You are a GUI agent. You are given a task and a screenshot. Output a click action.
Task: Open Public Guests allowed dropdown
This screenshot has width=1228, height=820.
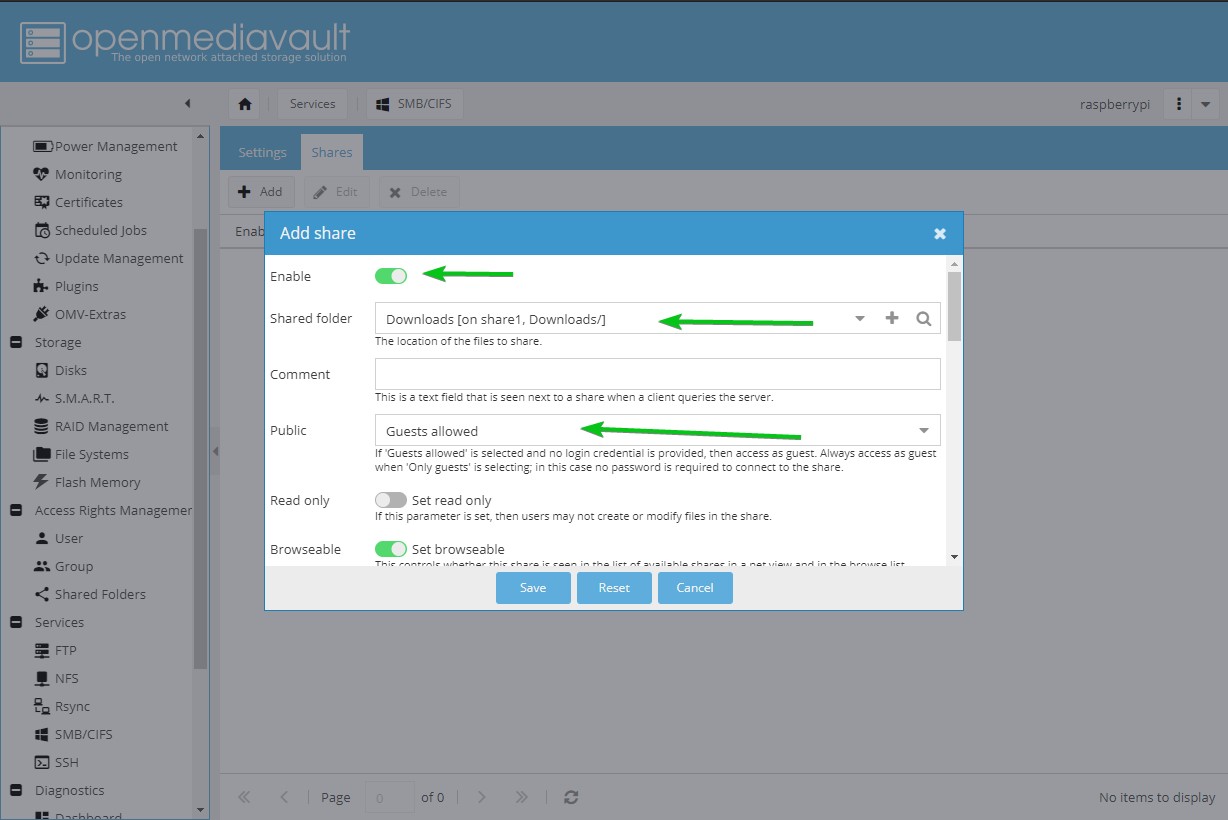658,430
